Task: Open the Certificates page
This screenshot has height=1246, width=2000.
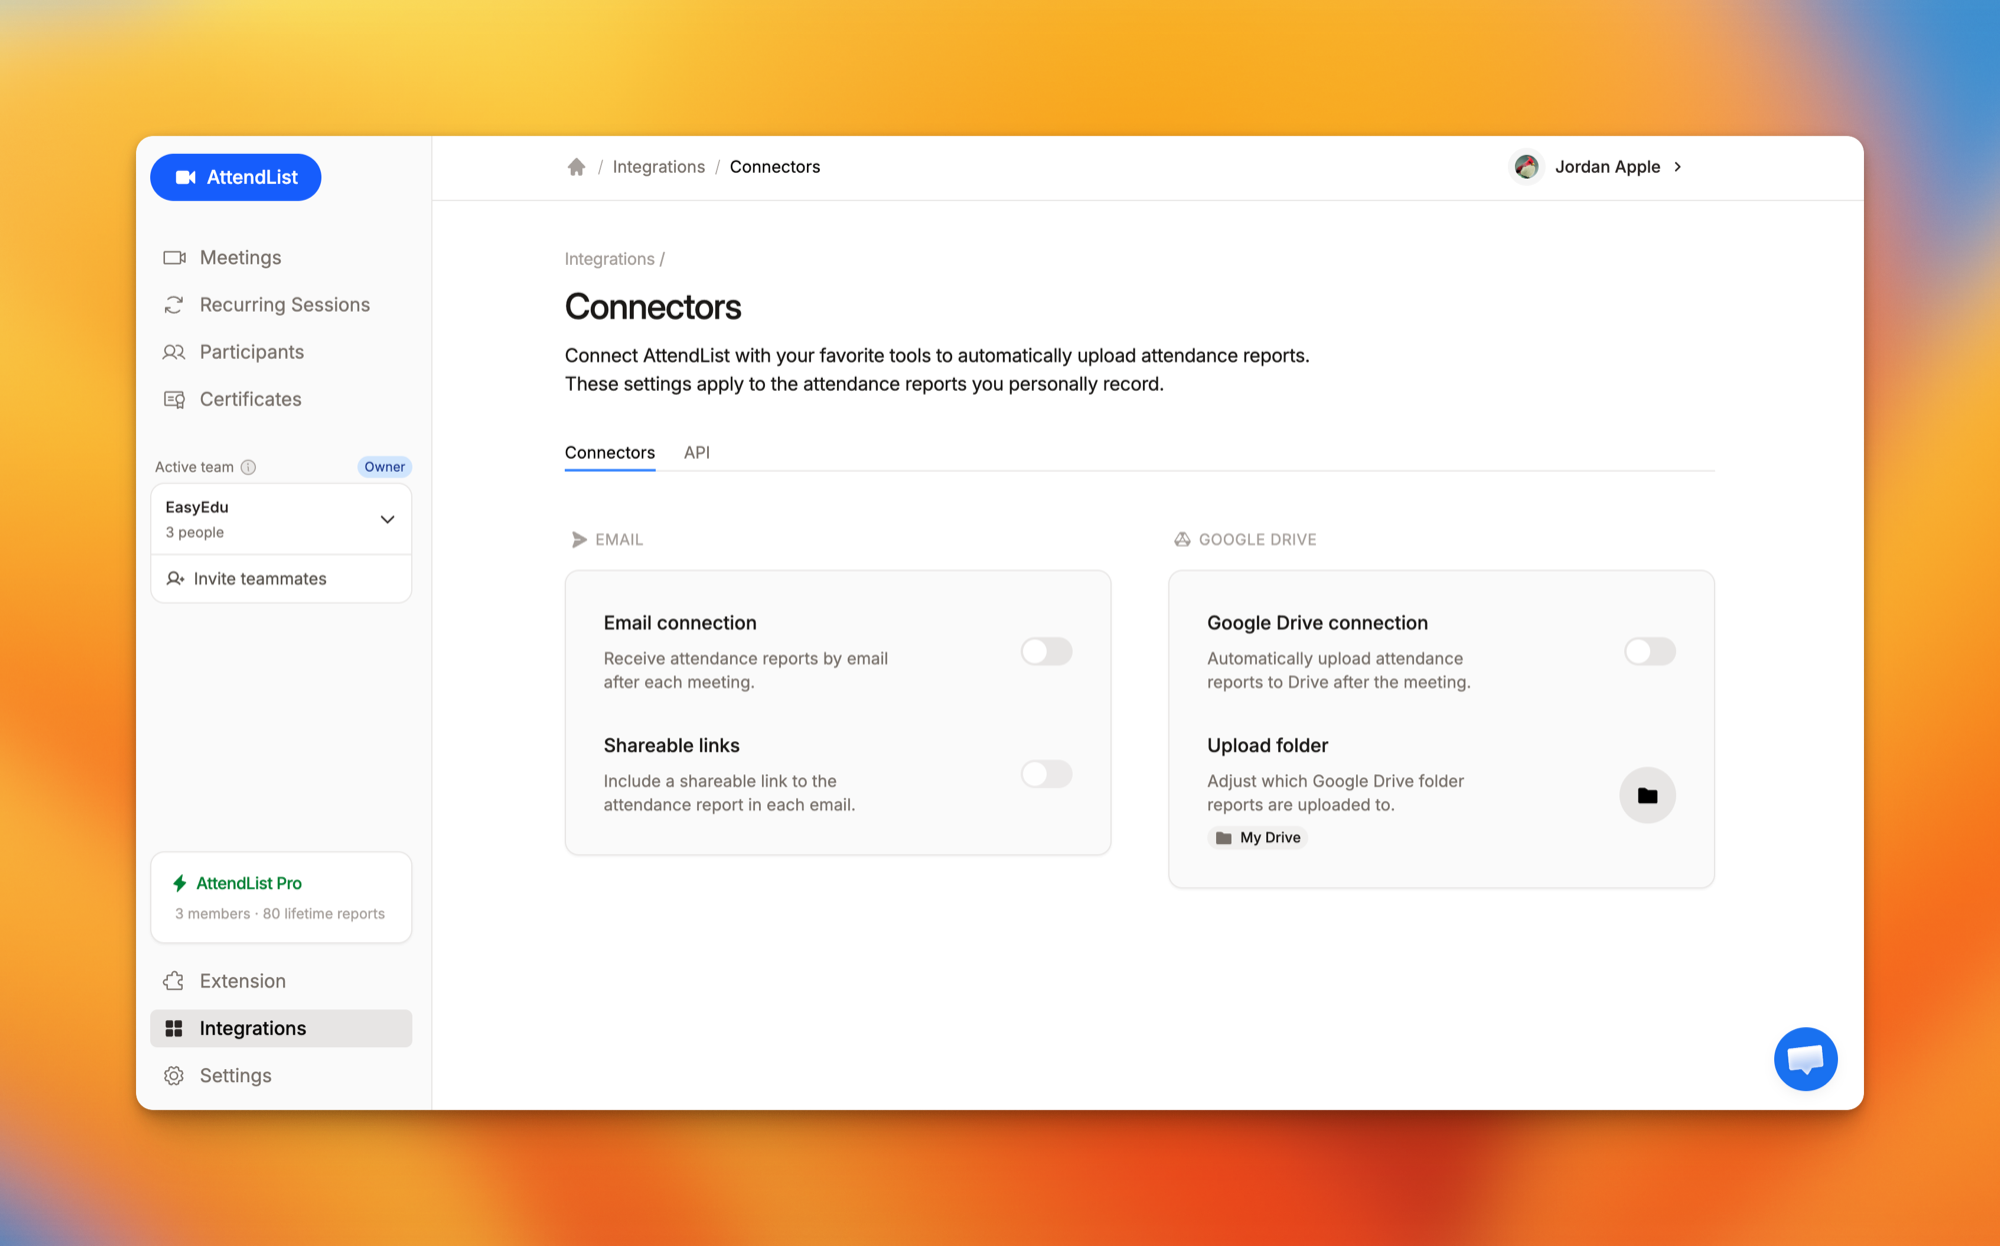Action: click(281, 399)
